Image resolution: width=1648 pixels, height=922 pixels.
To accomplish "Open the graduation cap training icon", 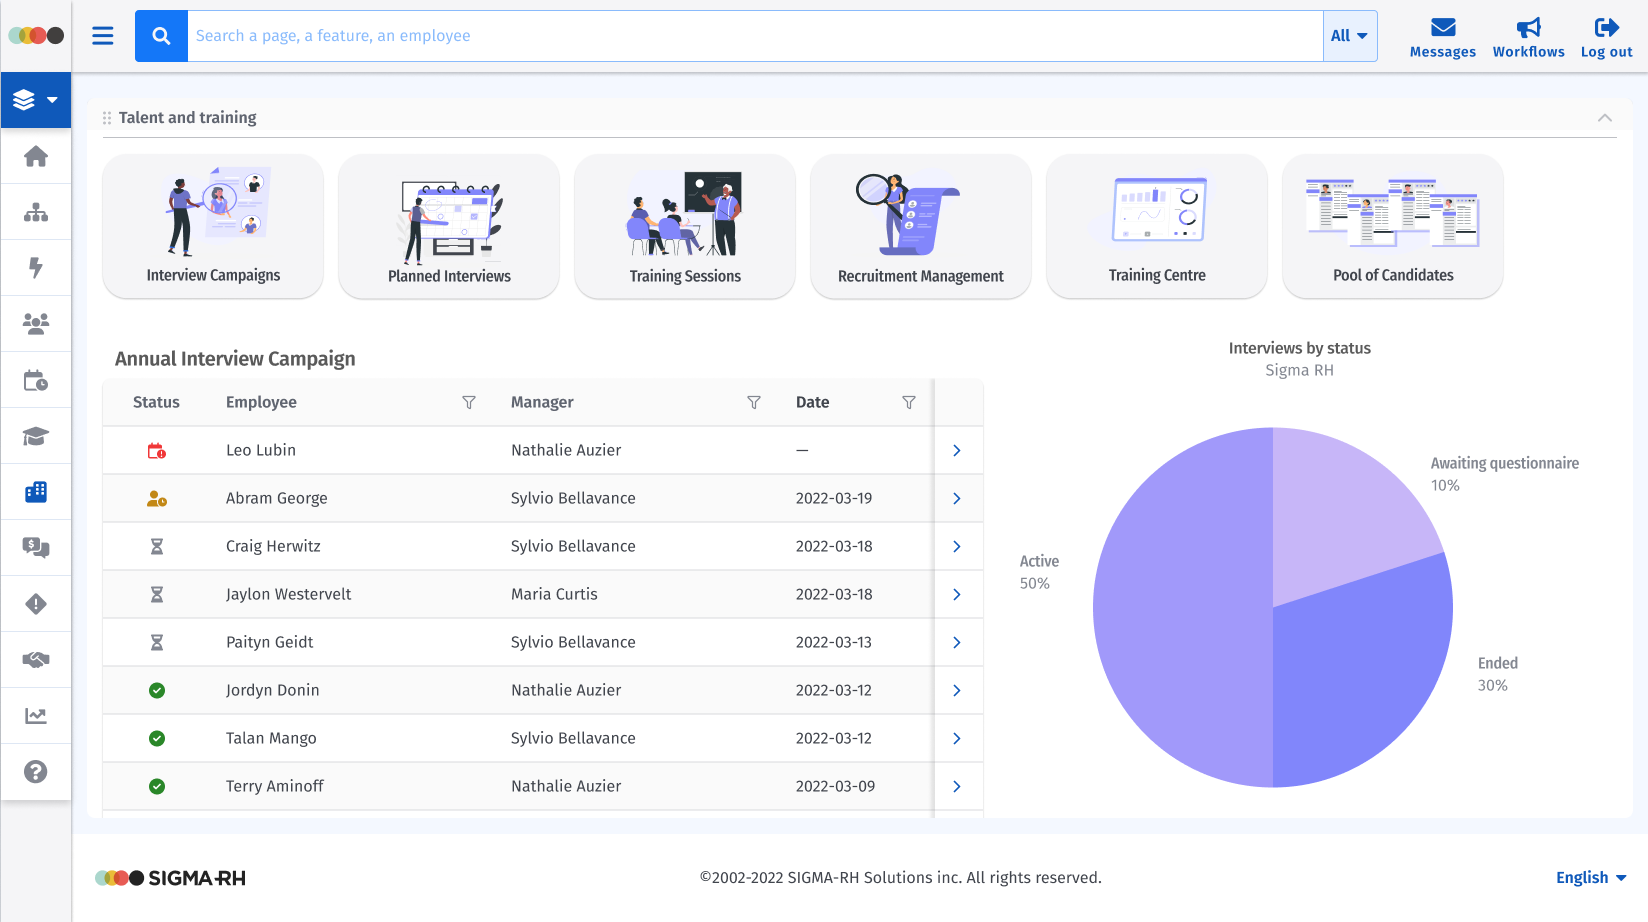I will point(36,436).
